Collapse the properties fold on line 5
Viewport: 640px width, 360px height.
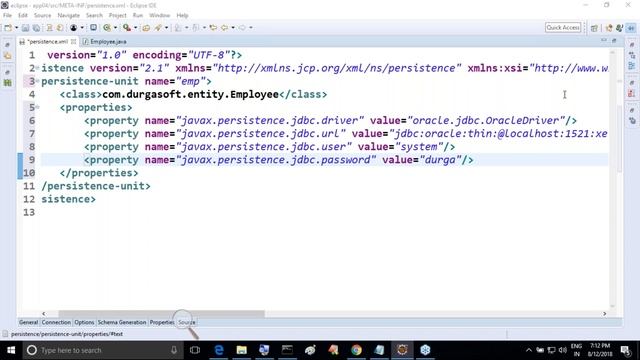click(x=38, y=107)
